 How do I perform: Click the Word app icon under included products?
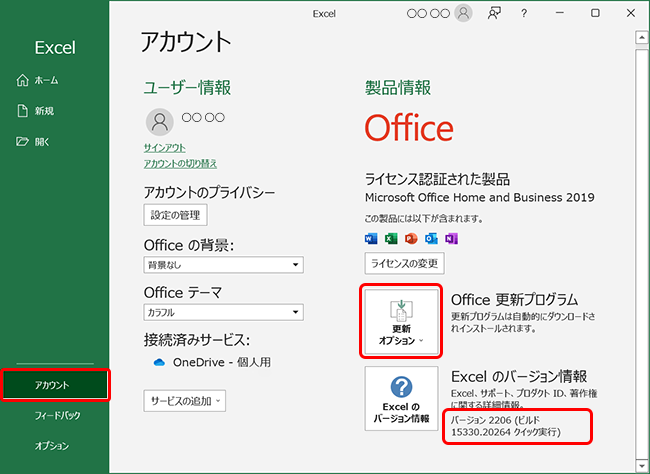tap(371, 239)
